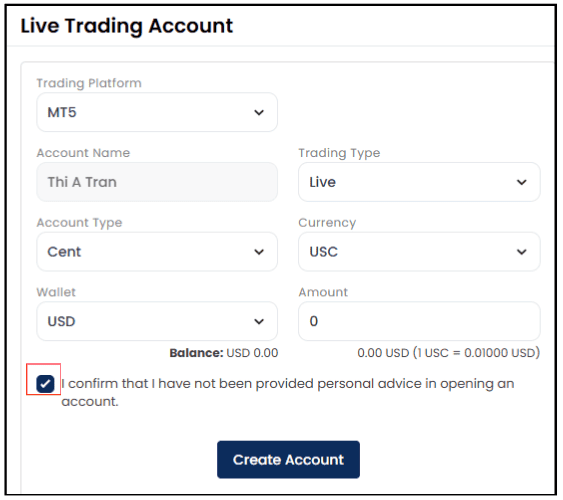Click the chevron arrow in Trading Type field
The height and width of the screenshot is (500, 563).
(x=521, y=182)
